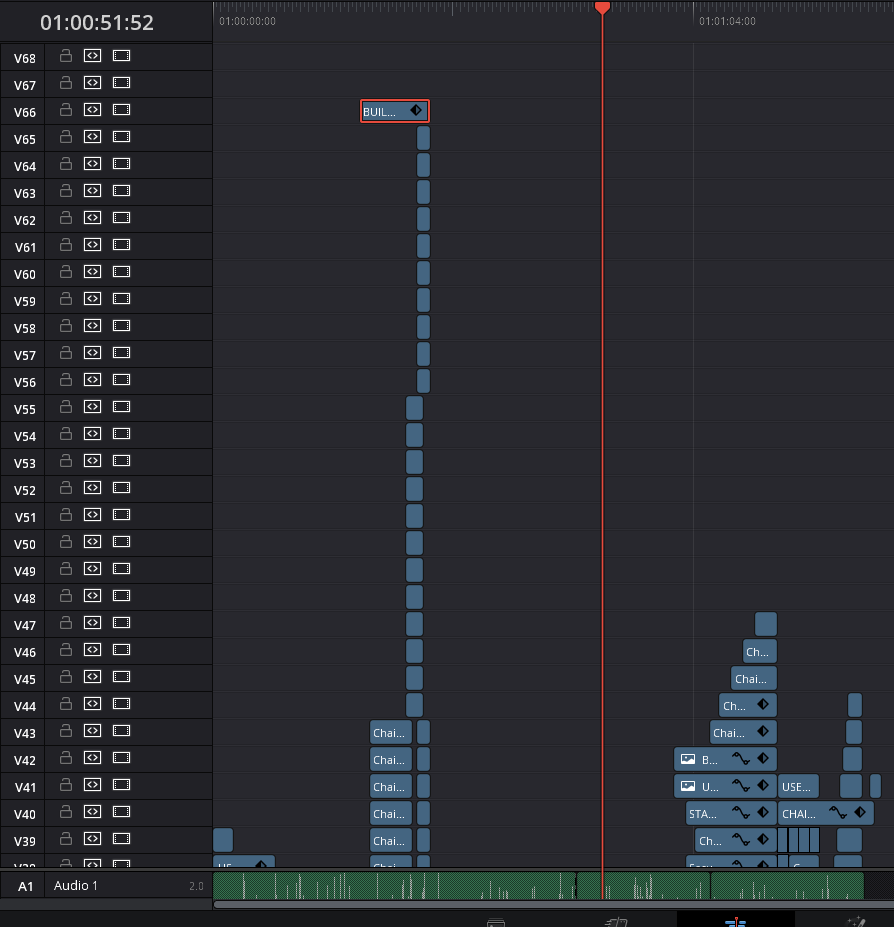Click ruler label 01:00:00:00
Screen dimensions: 894x927
tap(247, 21)
